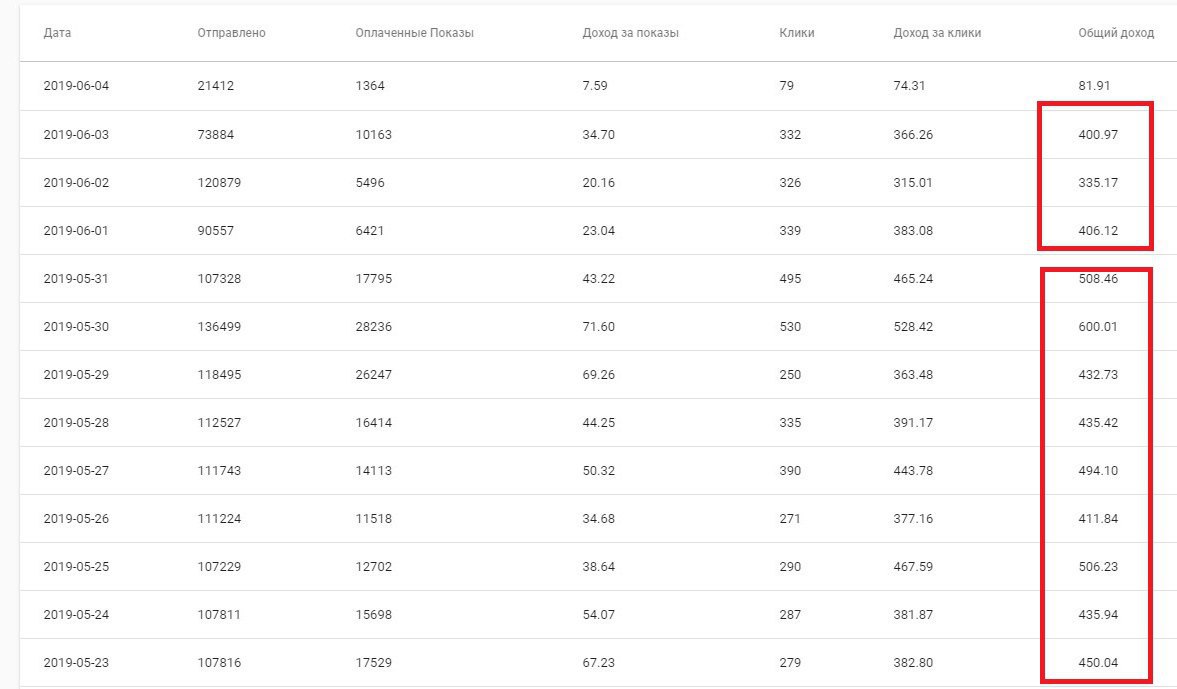Sort by the Отправлено column header
The height and width of the screenshot is (689, 1177).
pos(231,33)
